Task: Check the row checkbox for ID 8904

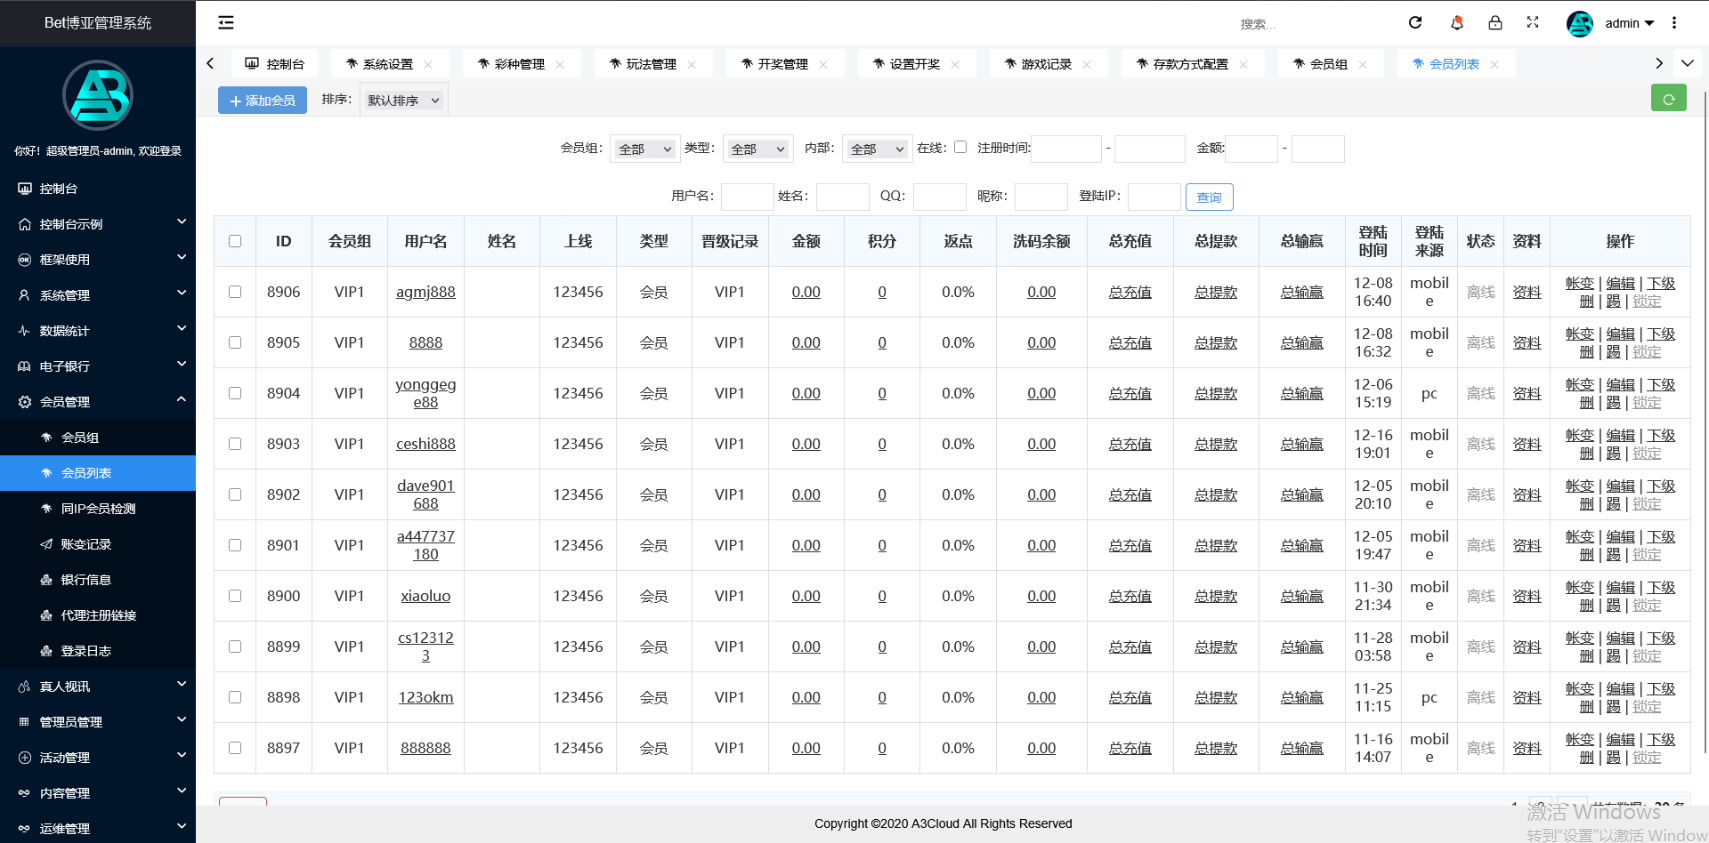Action: click(235, 393)
